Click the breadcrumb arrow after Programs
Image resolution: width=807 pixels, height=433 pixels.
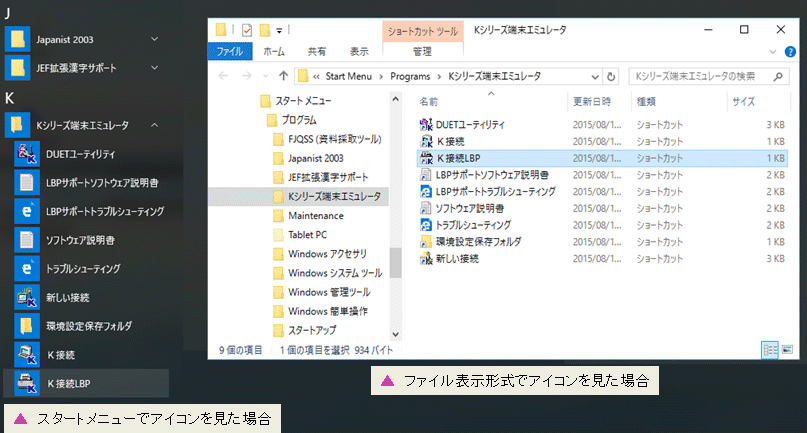[439, 77]
